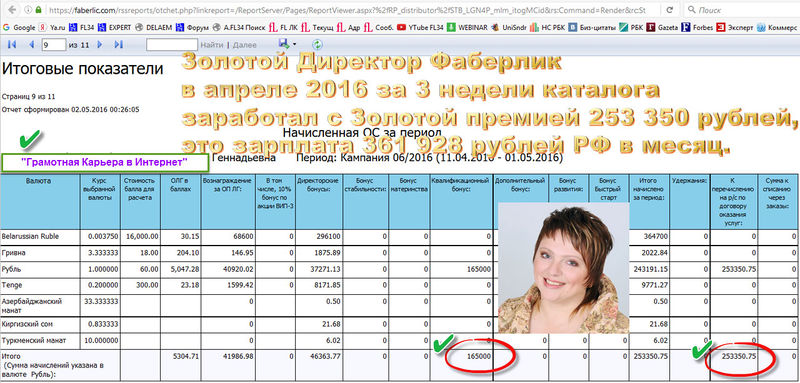Click the Рубль row label
Image resolution: width=800 pixels, height=383 pixels.
12,269
